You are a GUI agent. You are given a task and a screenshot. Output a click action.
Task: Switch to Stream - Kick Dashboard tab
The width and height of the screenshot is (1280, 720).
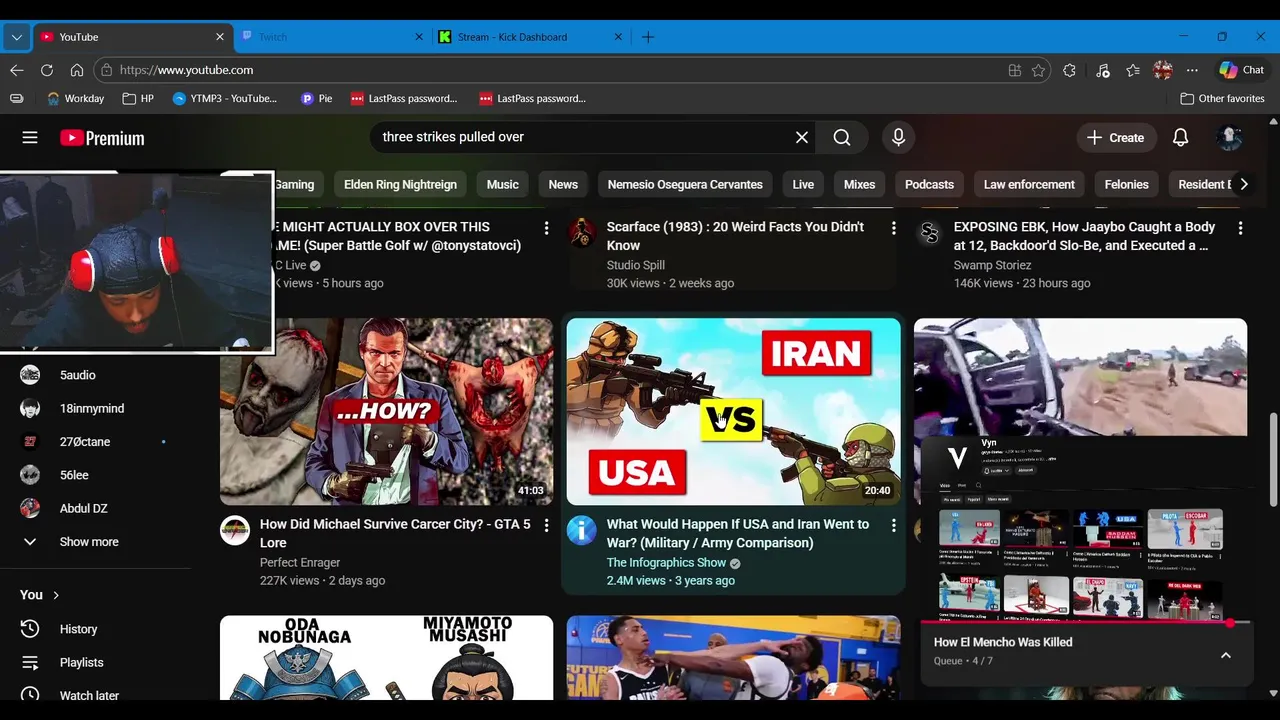point(530,37)
